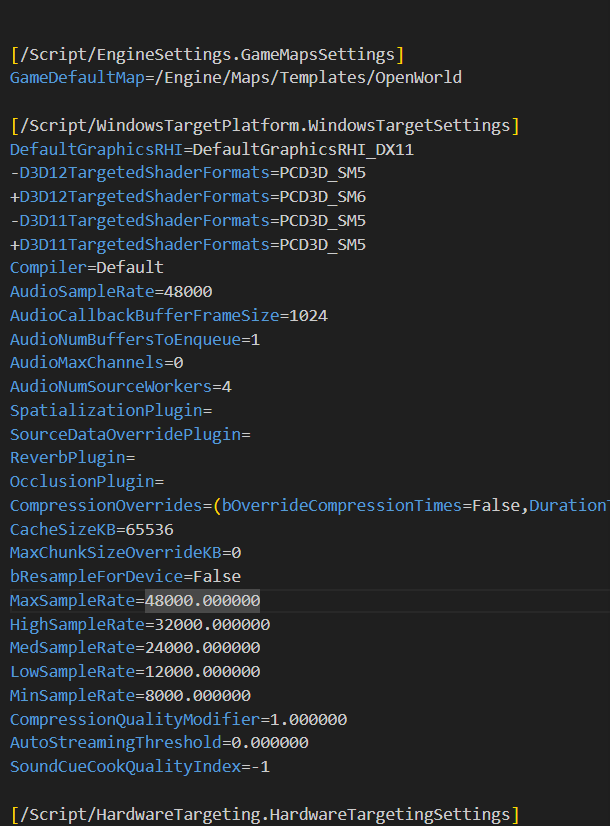Screen dimensions: 610x826
Task: Click the -D3D11TargetedShaderFormats line
Action: [188, 221]
